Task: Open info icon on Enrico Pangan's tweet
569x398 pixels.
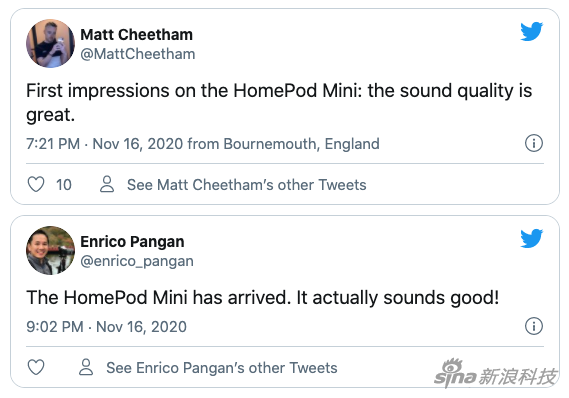Action: (x=534, y=326)
